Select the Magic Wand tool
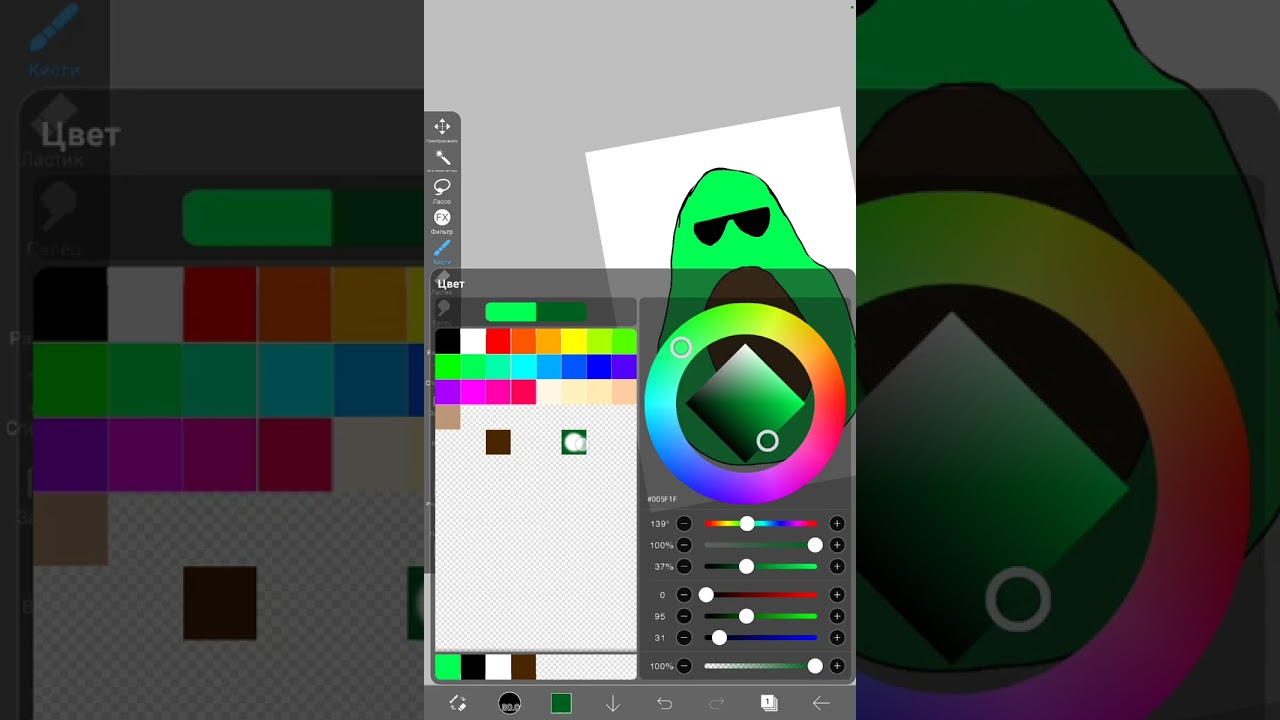 (442, 158)
